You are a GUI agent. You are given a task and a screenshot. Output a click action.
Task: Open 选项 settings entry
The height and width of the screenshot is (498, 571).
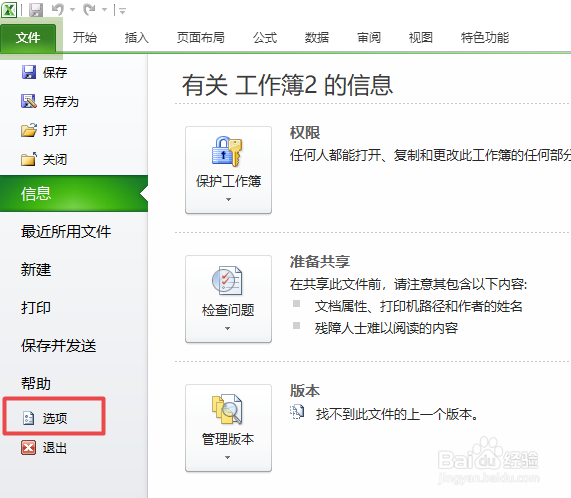pos(55,418)
